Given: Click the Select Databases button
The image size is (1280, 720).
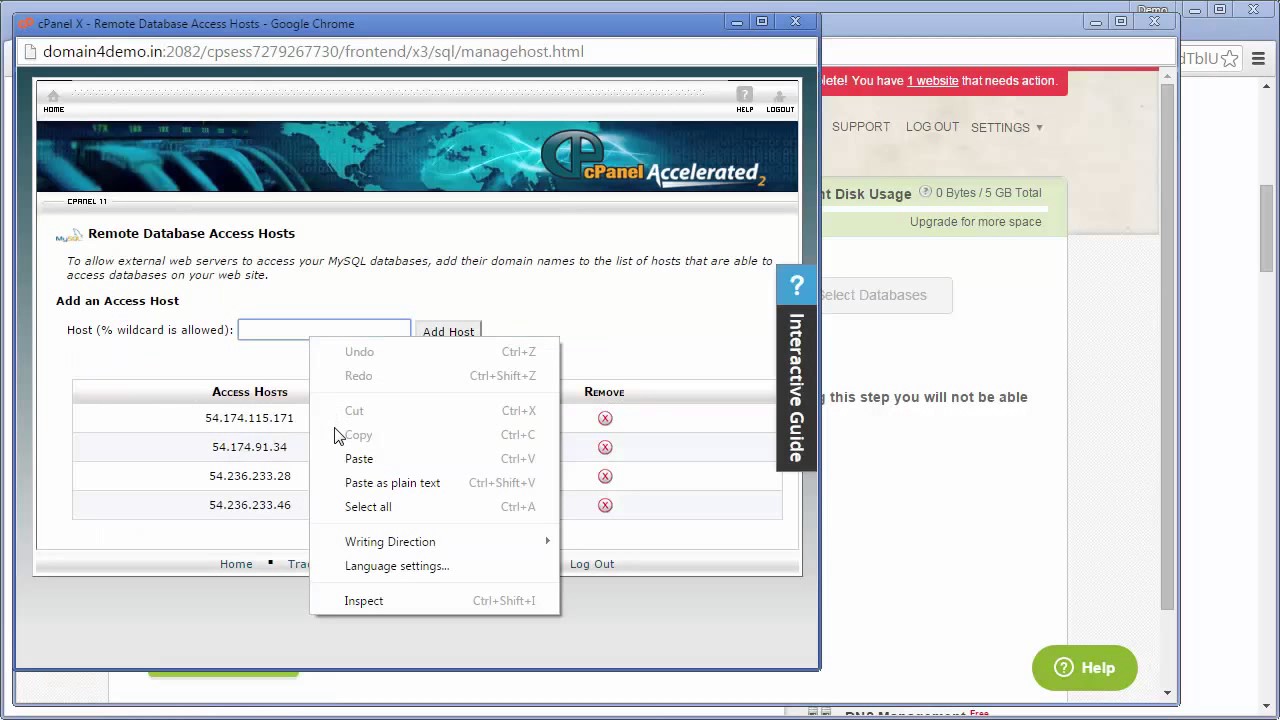Looking at the screenshot, I should click(885, 295).
